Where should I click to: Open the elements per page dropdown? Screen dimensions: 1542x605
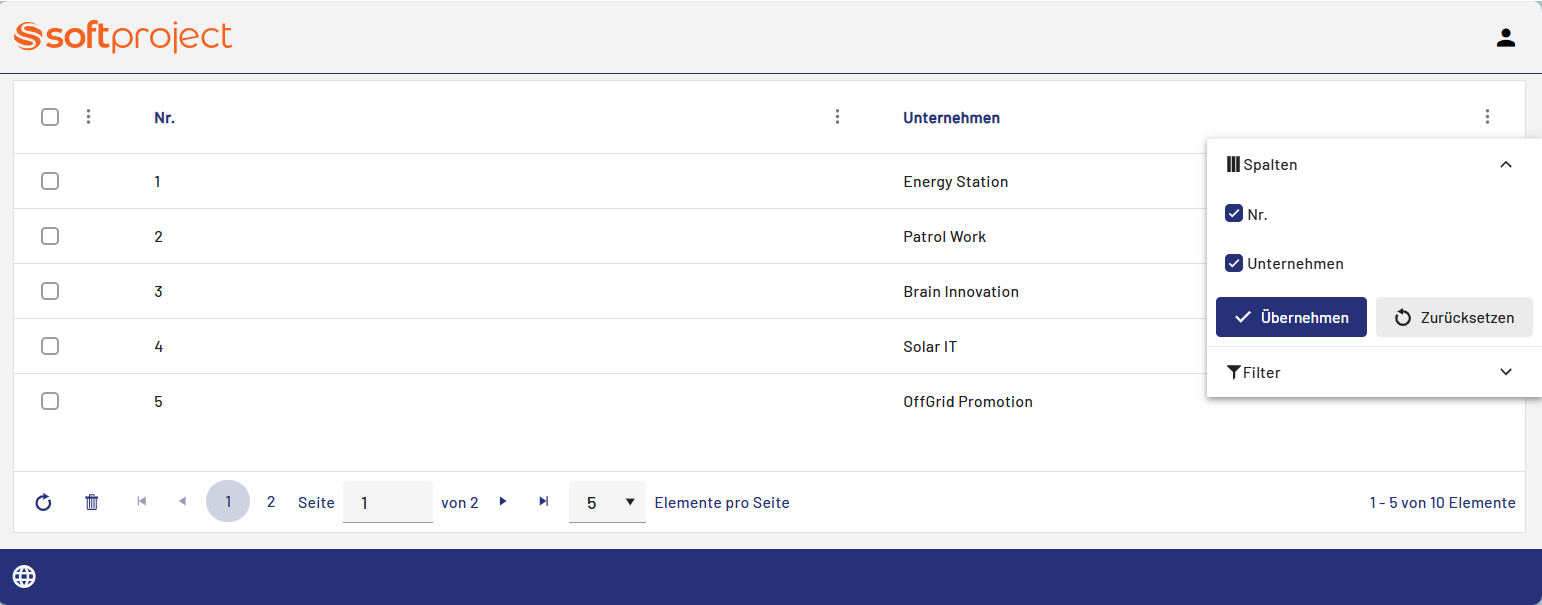607,502
